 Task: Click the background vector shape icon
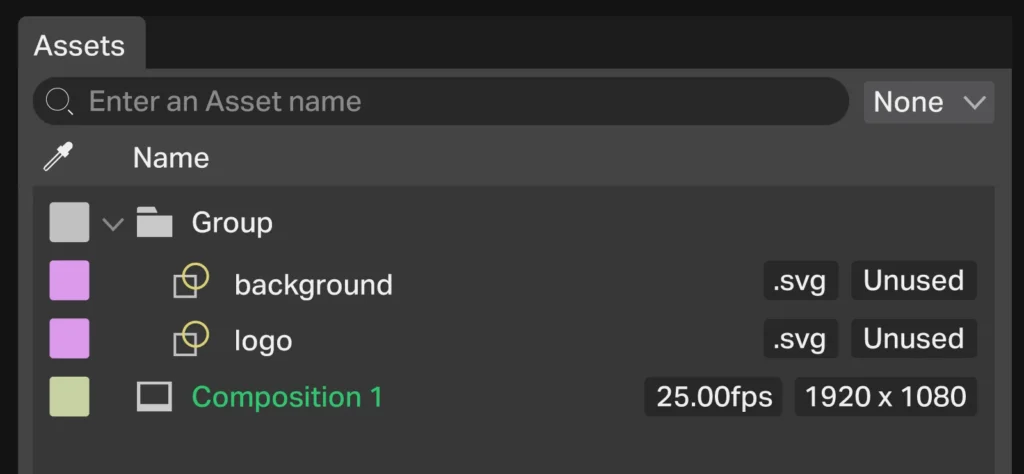(190, 281)
